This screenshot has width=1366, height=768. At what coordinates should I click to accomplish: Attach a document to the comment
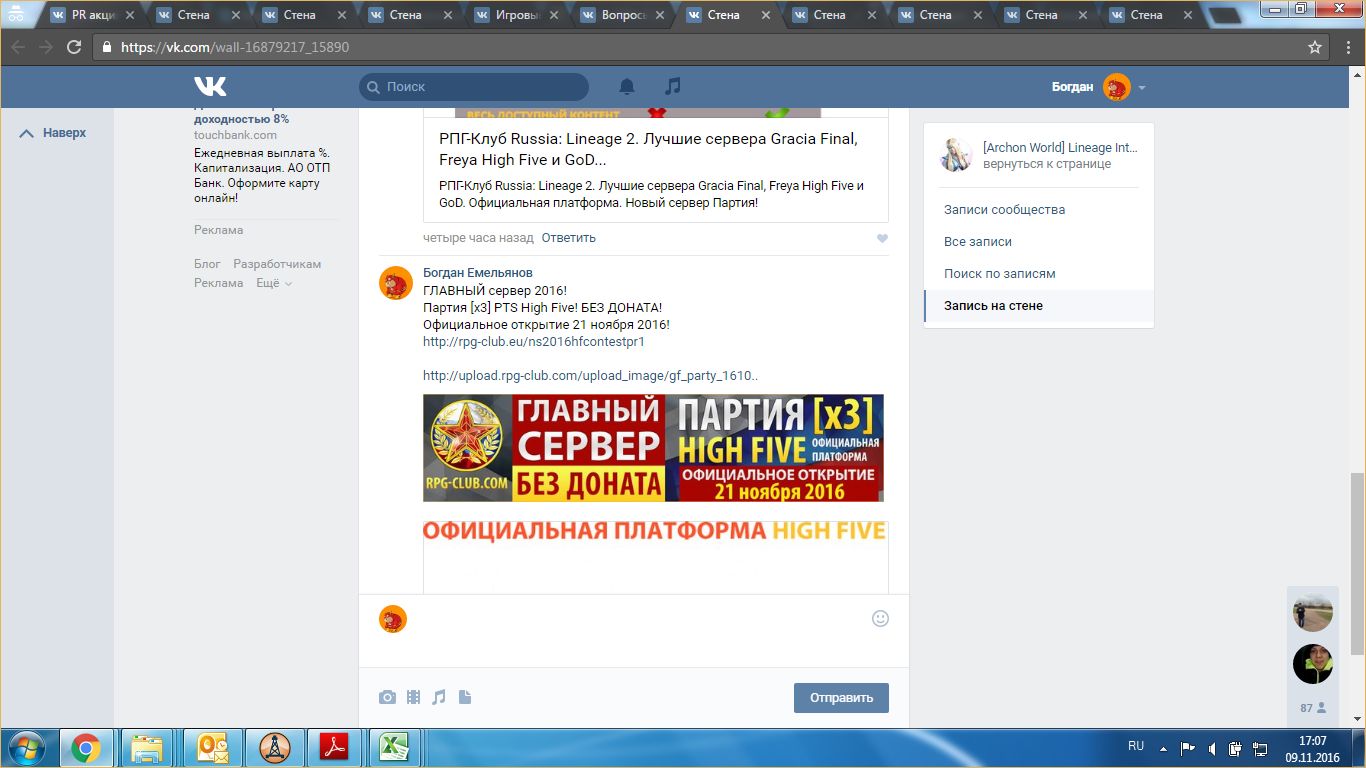tap(464, 697)
